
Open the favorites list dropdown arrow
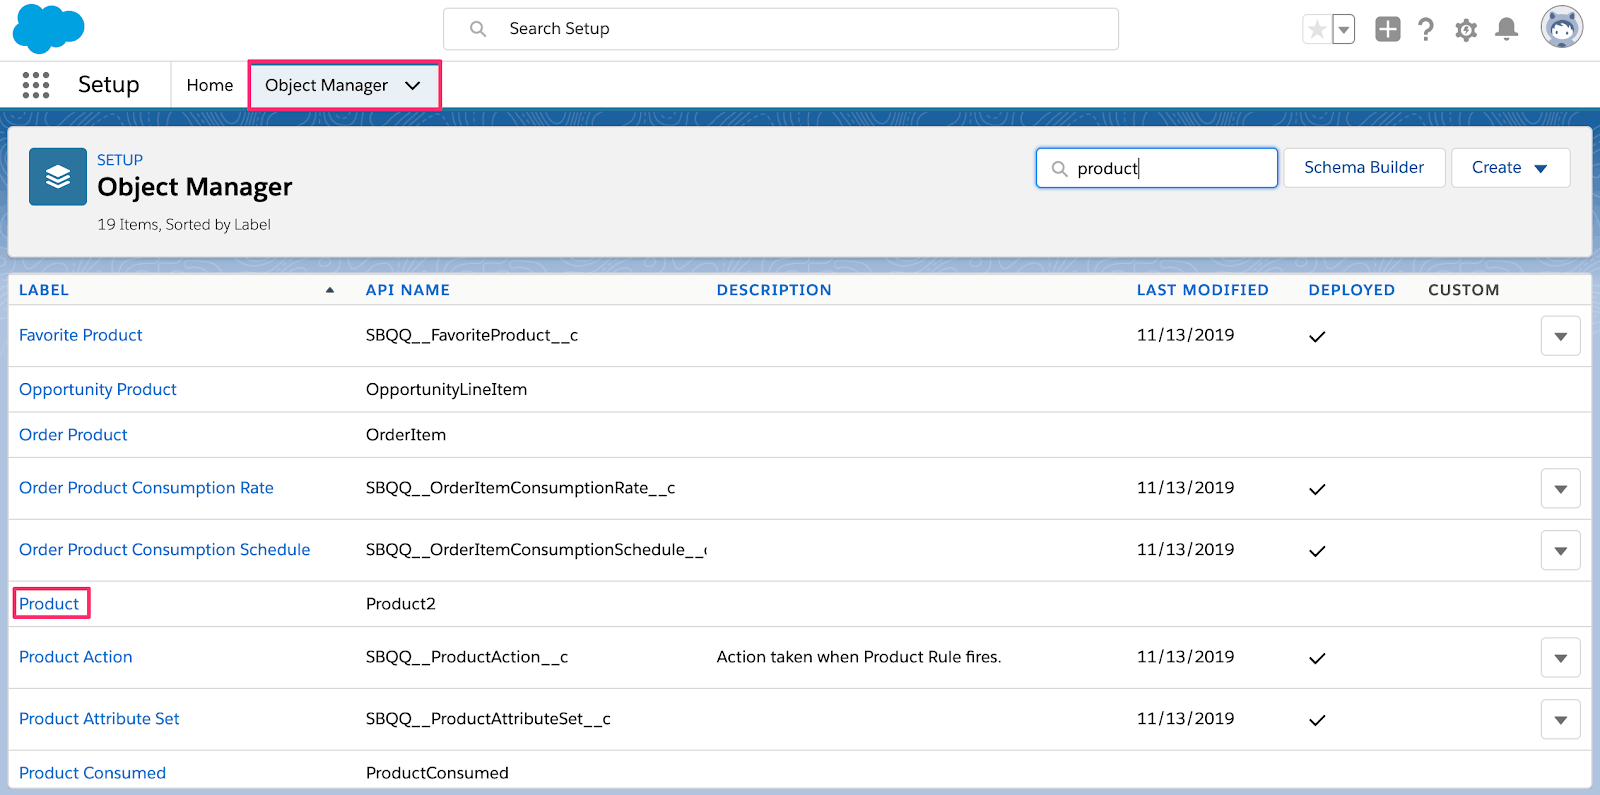click(1344, 30)
